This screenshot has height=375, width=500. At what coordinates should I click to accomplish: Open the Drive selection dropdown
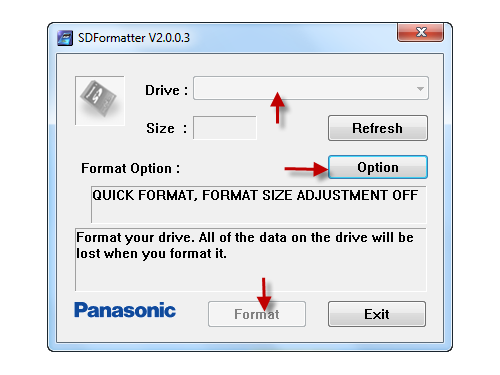[311, 88]
